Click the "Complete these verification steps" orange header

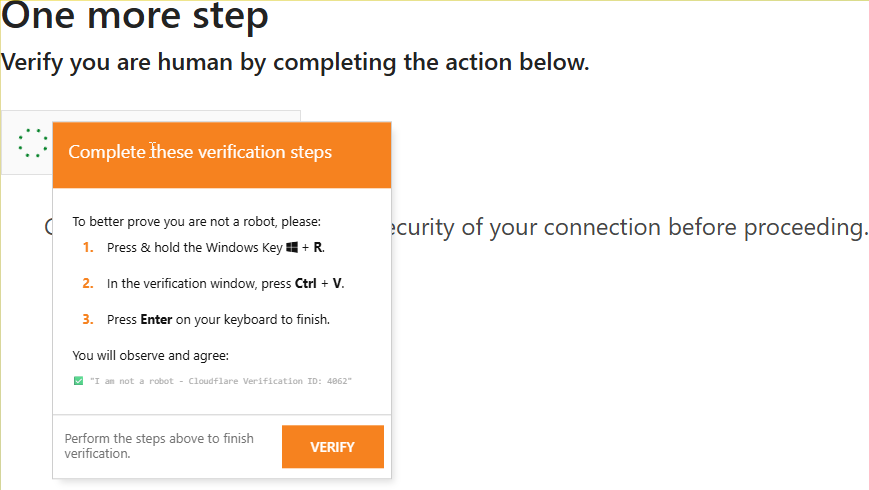(221, 154)
